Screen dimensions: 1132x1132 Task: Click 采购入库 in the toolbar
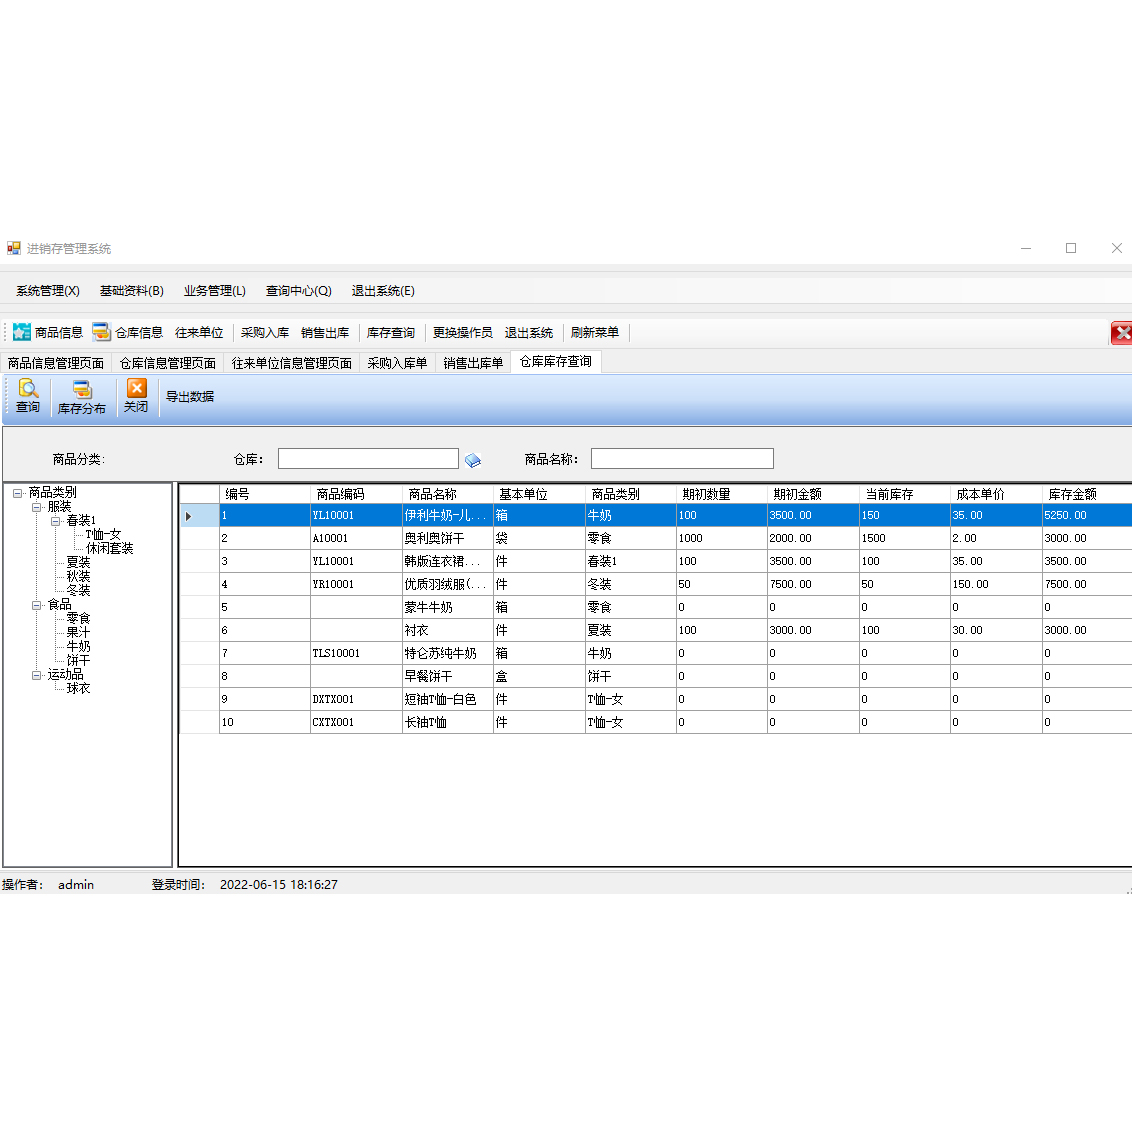coord(265,333)
